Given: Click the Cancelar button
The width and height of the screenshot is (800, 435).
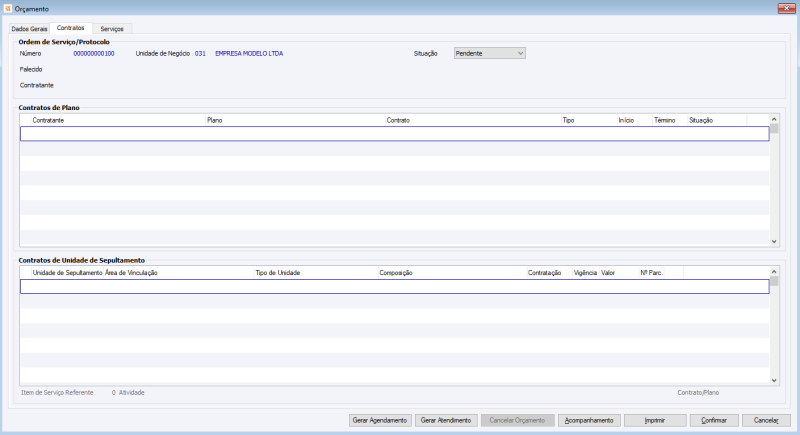Looking at the screenshot, I should (x=766, y=420).
